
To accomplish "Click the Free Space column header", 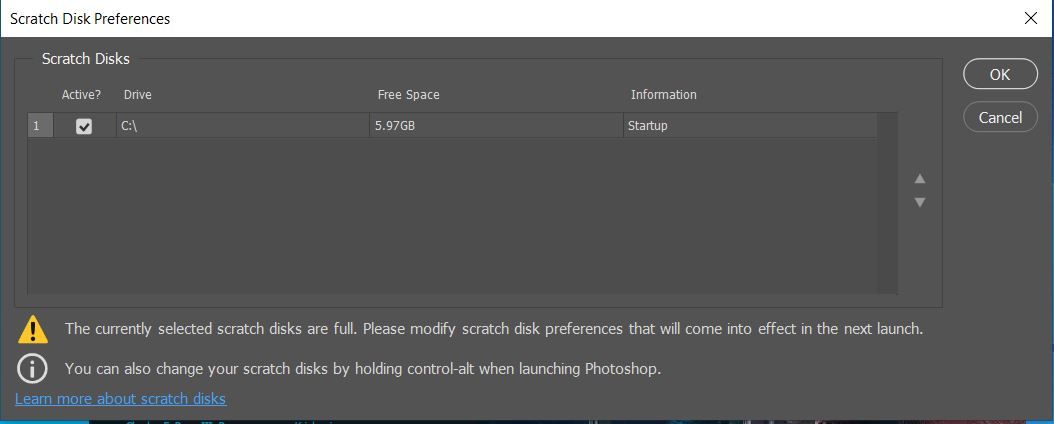I will (x=408, y=95).
